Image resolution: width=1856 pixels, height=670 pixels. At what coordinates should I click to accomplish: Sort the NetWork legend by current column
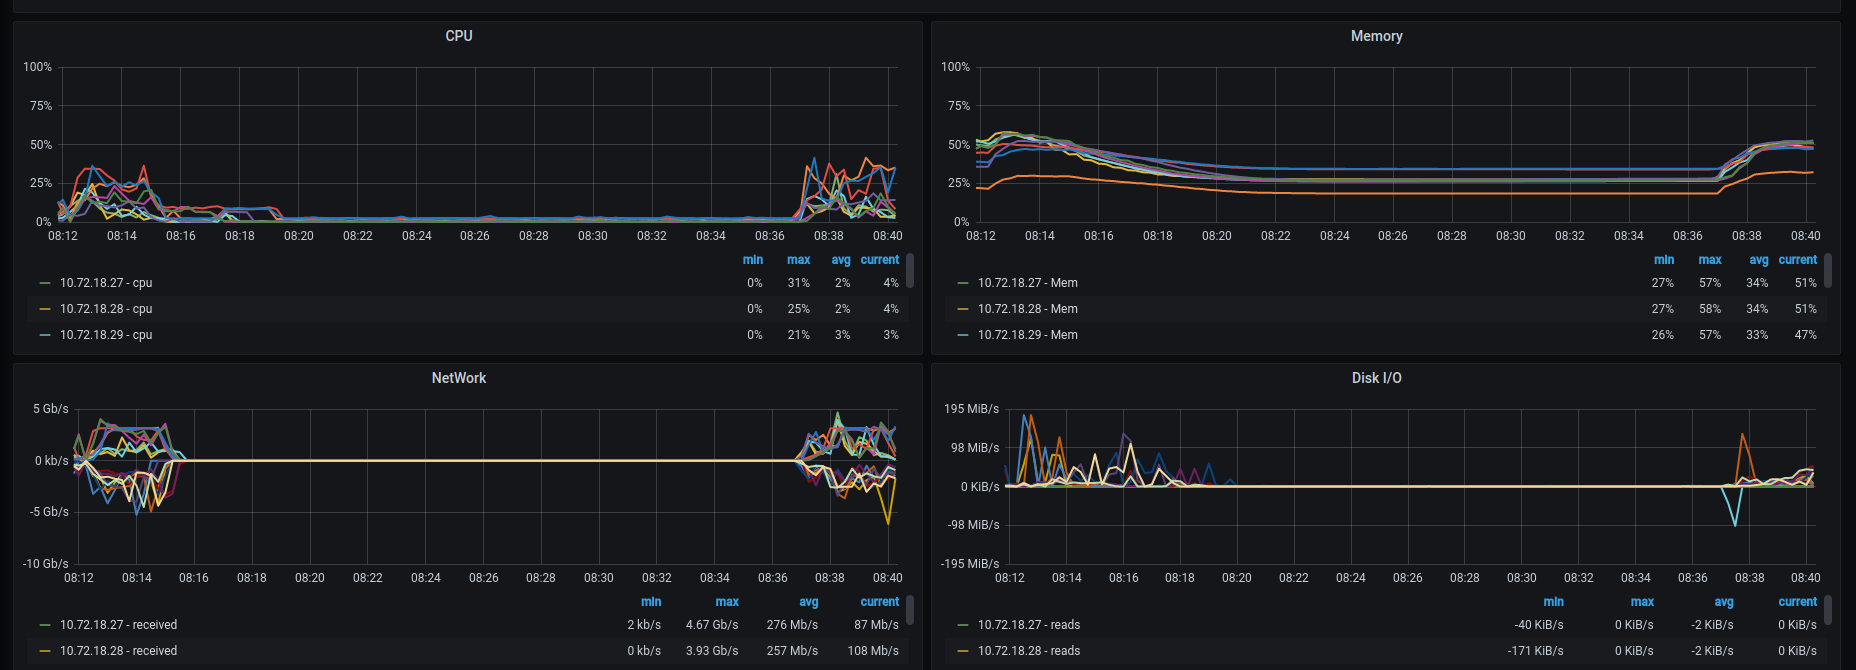tap(879, 602)
